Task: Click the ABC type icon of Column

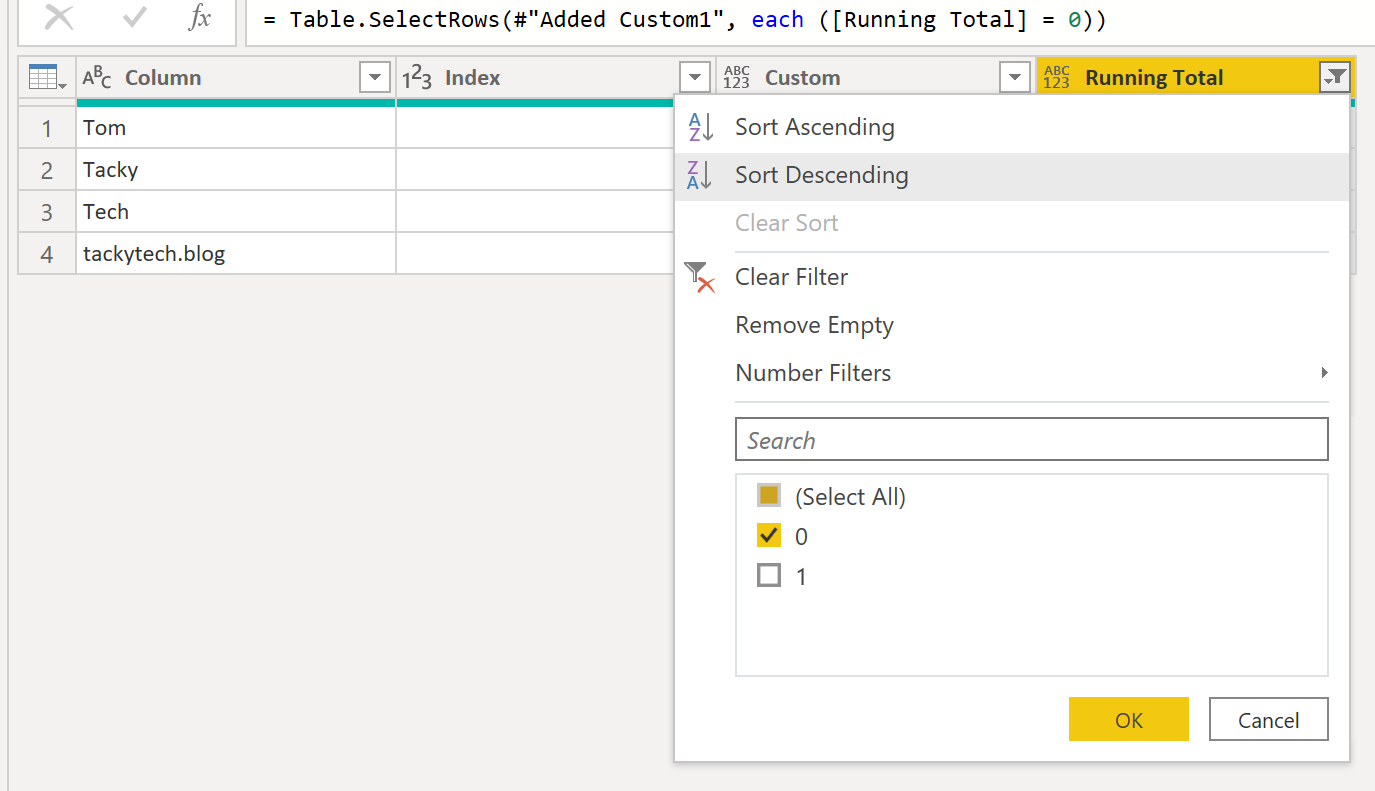Action: [x=98, y=77]
